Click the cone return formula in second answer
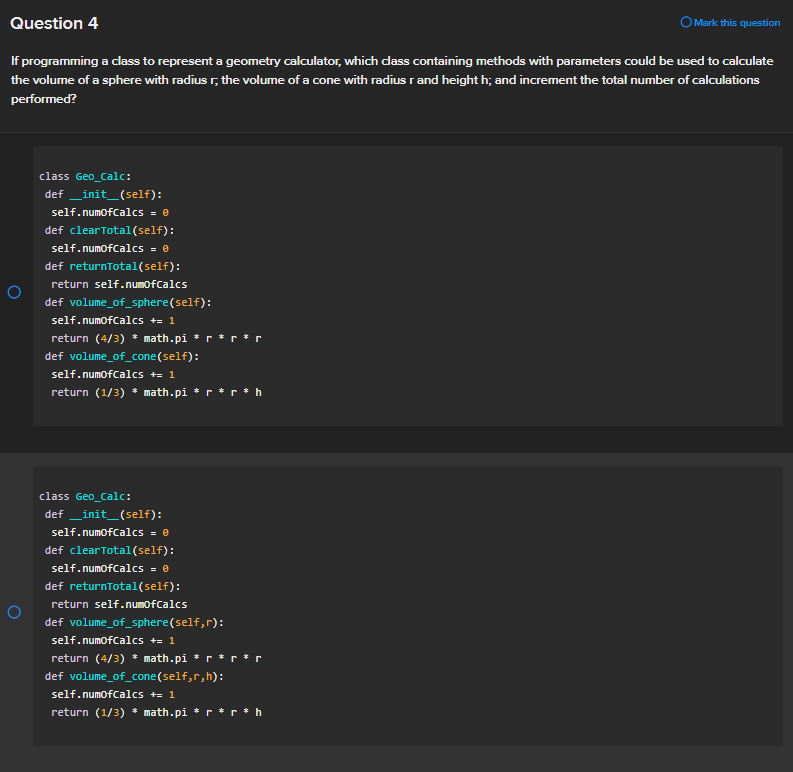793x772 pixels. tap(156, 712)
